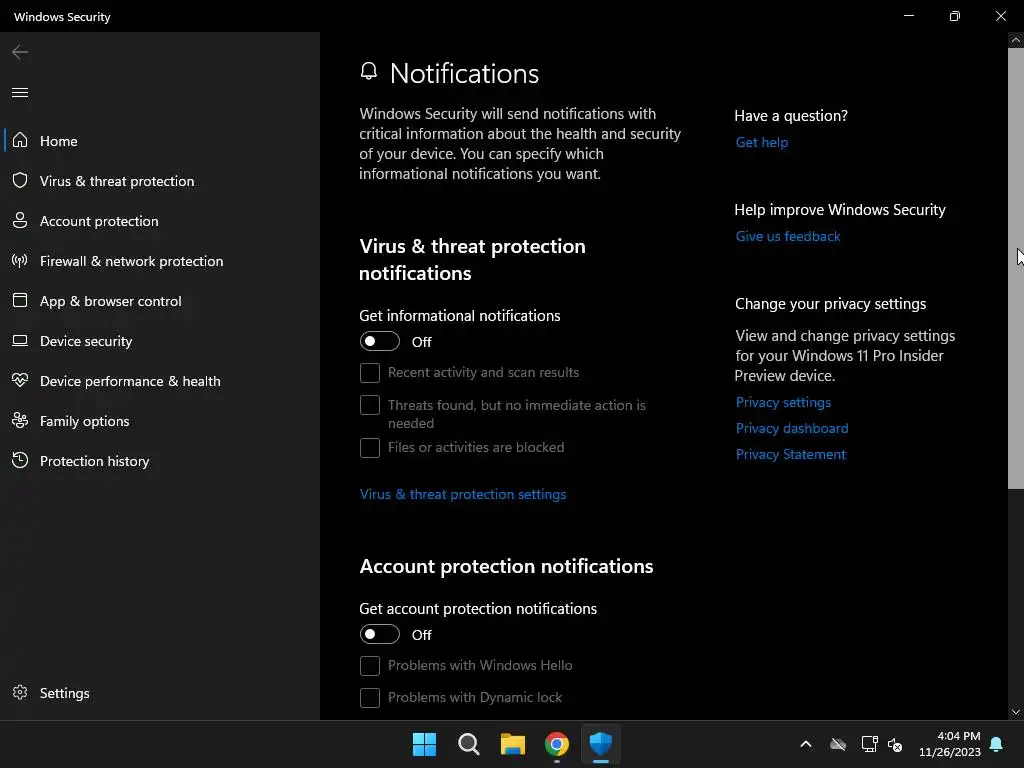
Task: Click Give us feedback link
Action: click(x=788, y=236)
